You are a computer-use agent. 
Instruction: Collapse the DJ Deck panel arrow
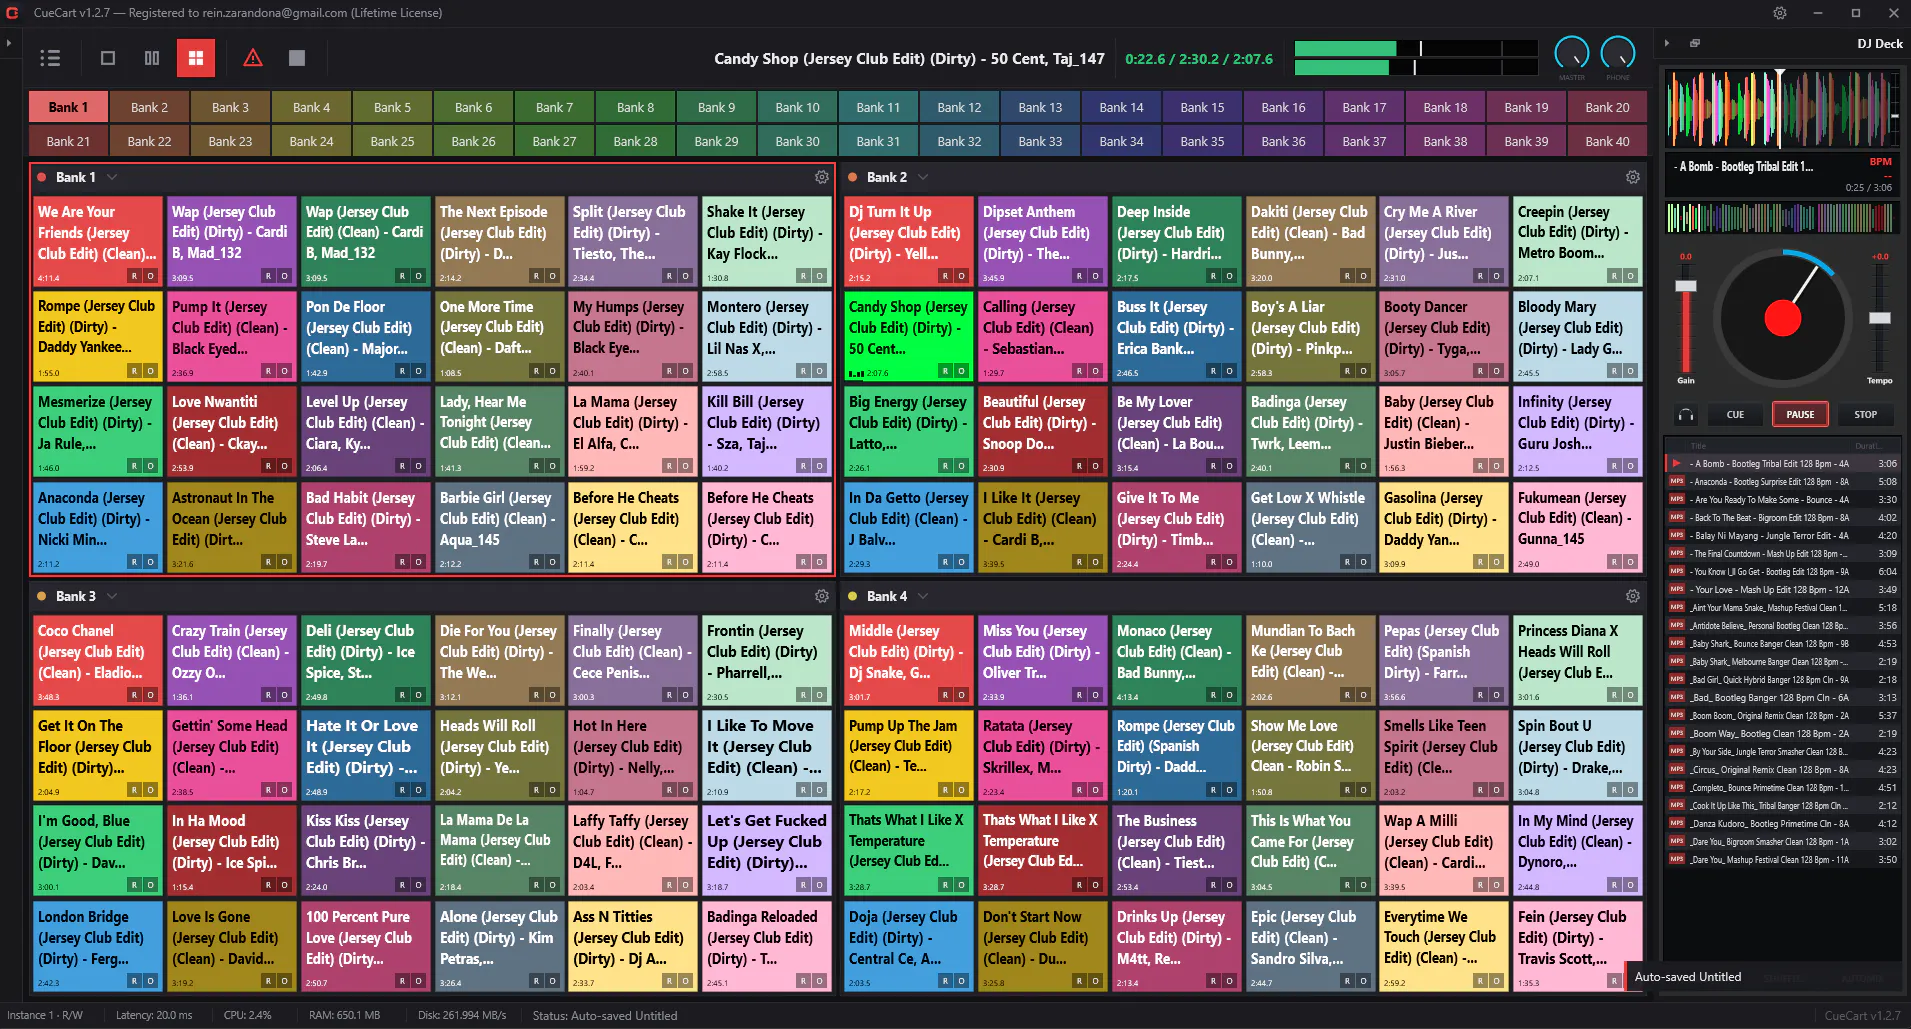[1667, 43]
